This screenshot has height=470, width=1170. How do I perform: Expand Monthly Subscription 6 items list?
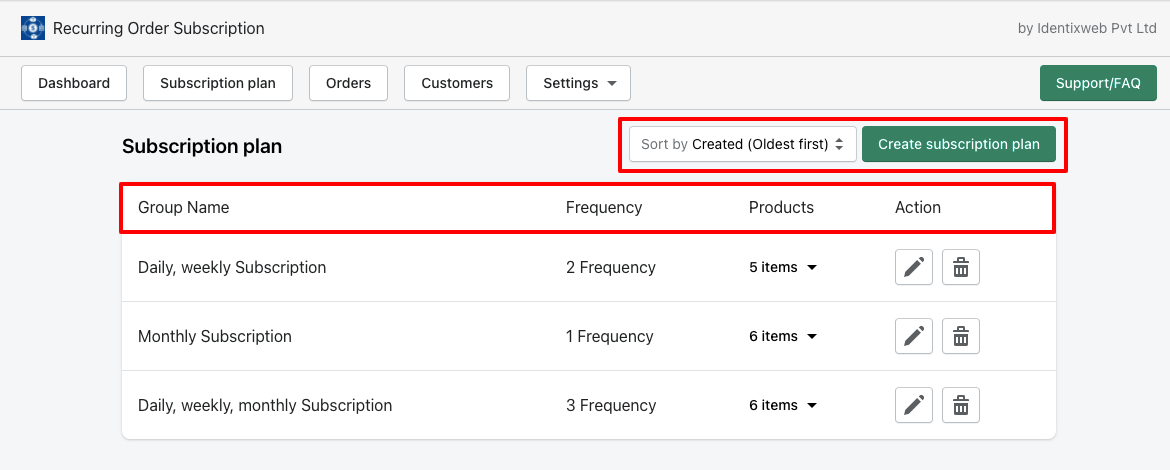pos(783,336)
